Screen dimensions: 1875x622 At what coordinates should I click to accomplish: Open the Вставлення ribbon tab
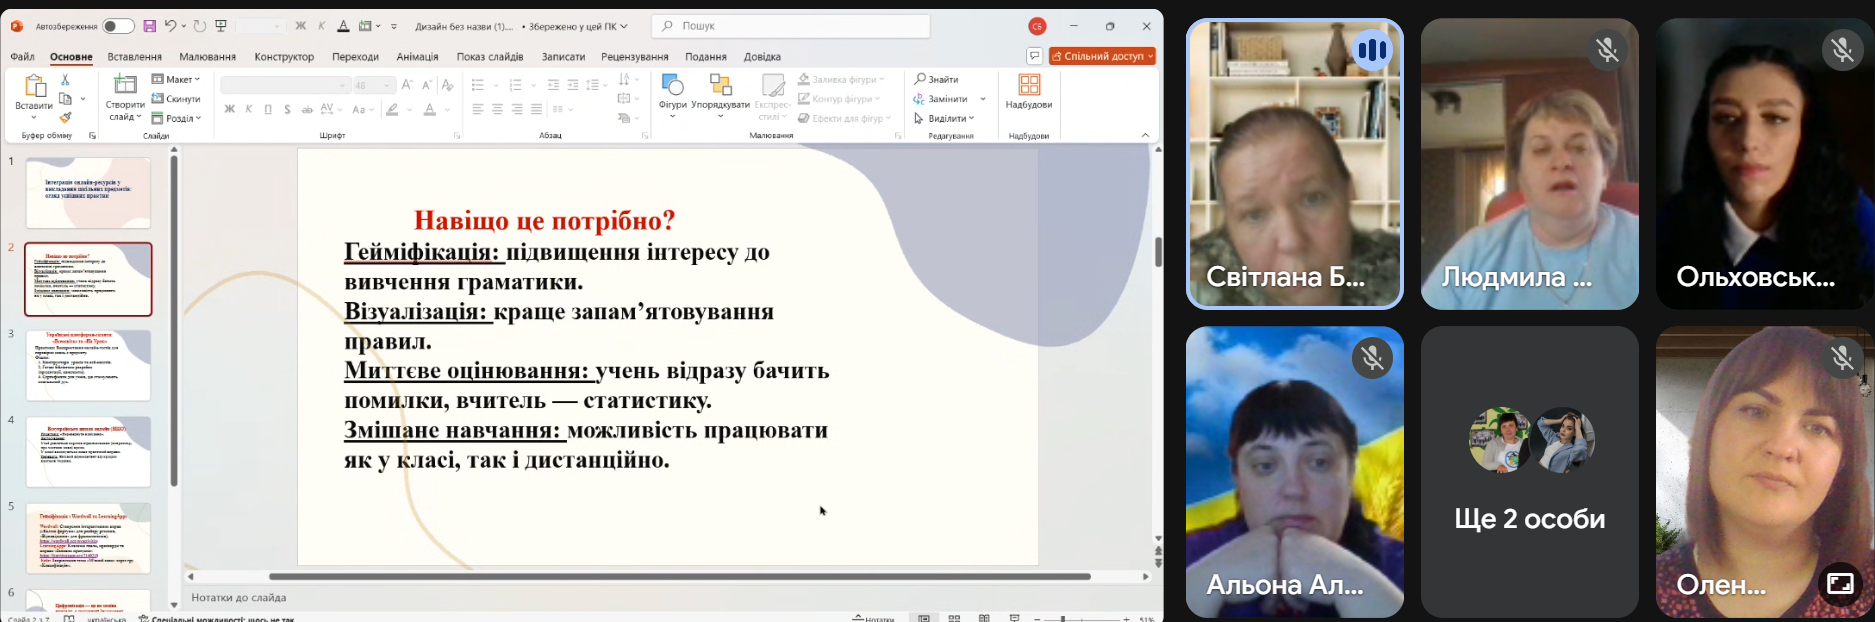click(x=134, y=57)
